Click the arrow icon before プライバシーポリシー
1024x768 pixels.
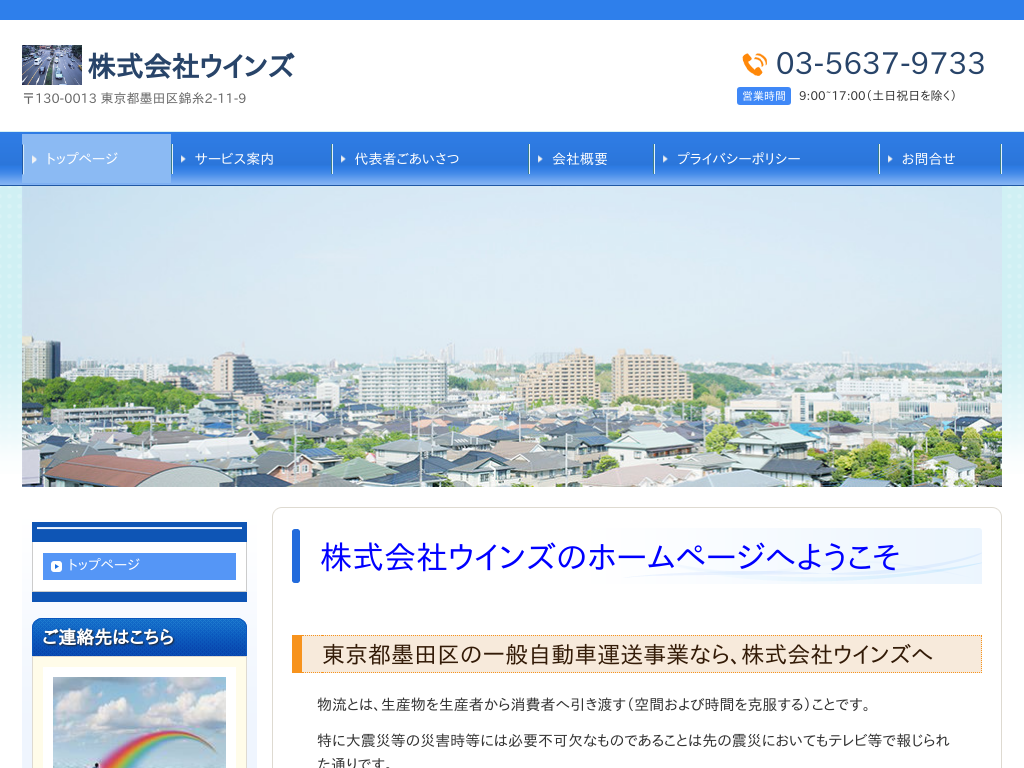click(665, 159)
